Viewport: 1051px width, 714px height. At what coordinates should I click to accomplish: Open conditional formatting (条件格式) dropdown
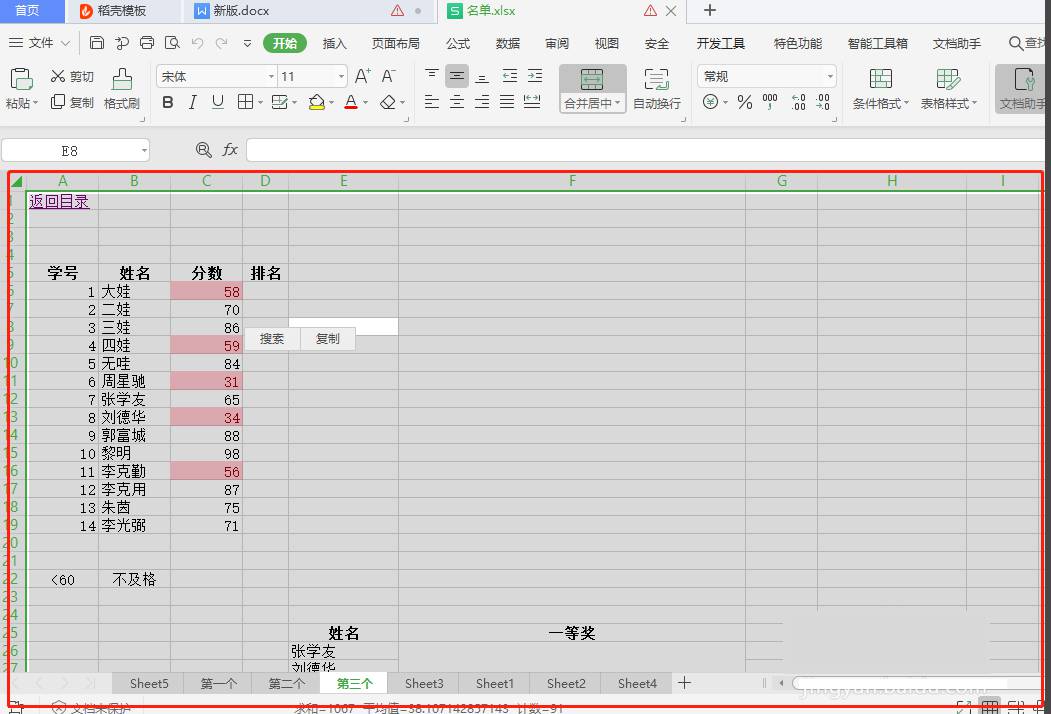coord(881,88)
